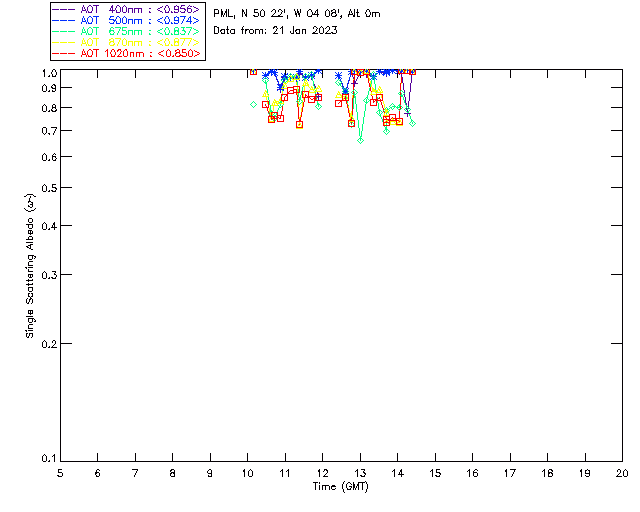
Task: Click the PML station location header text
Action: (x=297, y=14)
